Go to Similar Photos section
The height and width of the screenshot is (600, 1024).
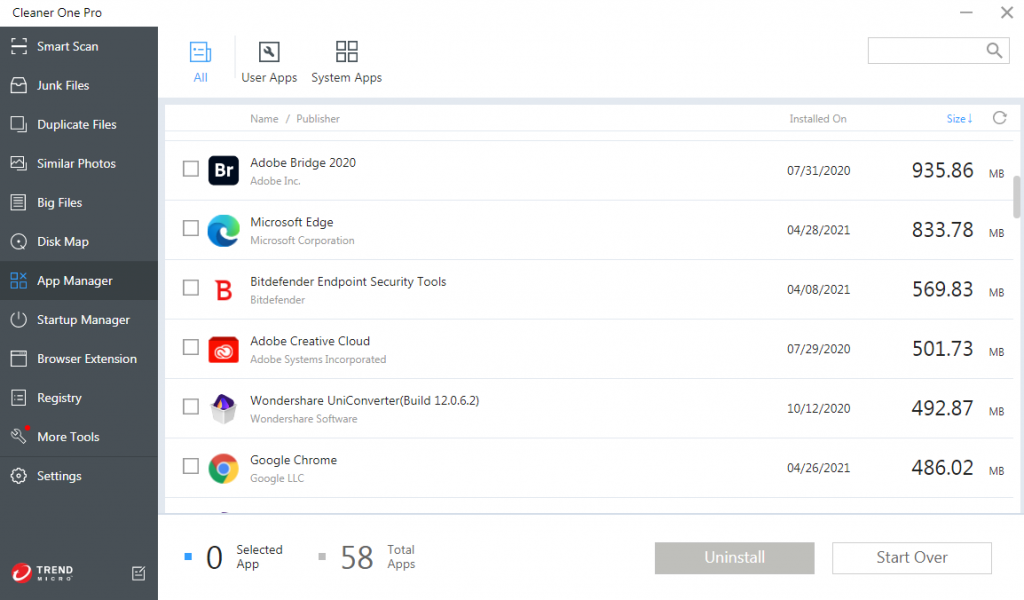(x=78, y=163)
